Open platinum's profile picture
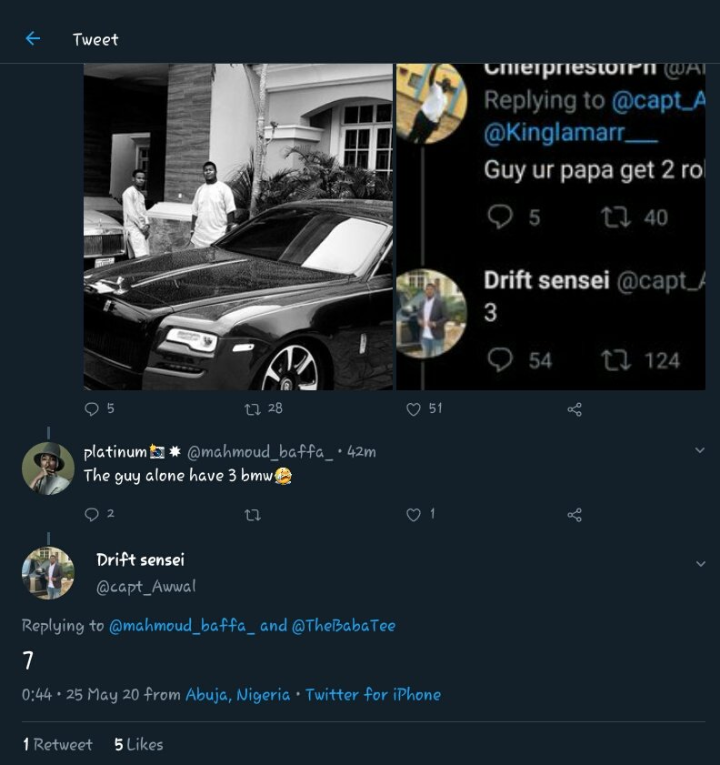 click(48, 468)
